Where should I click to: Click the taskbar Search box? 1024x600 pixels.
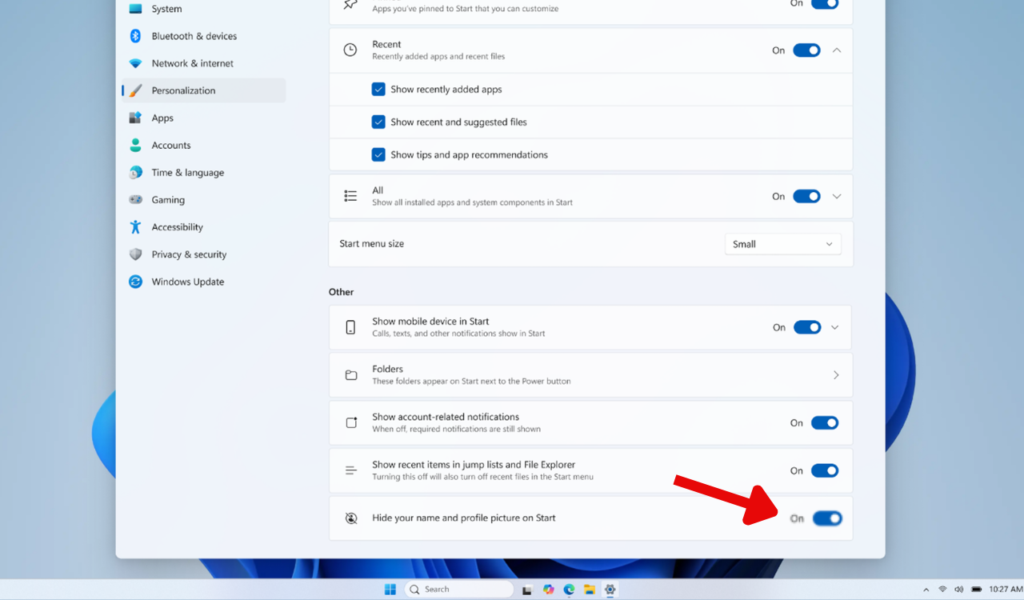coord(458,590)
